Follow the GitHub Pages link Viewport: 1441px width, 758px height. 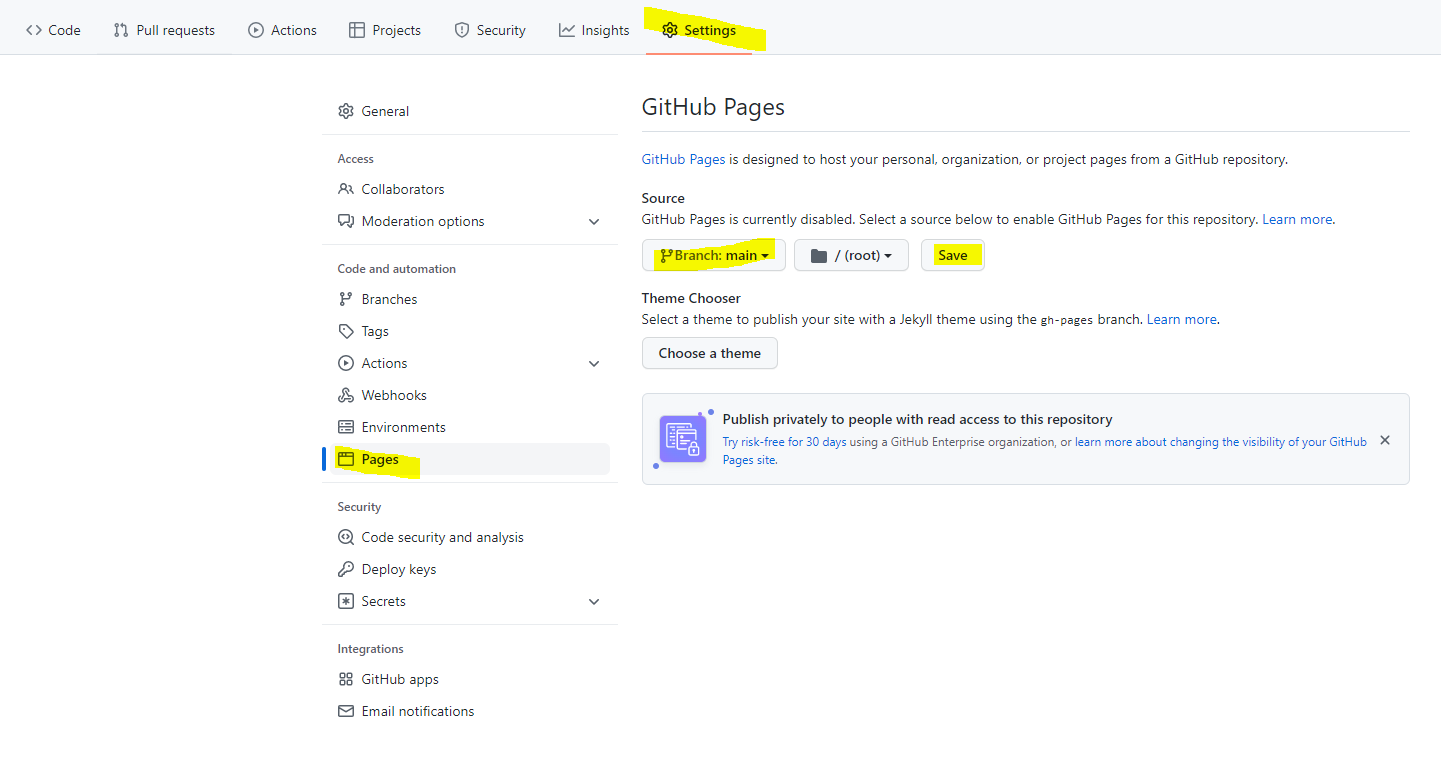click(x=683, y=159)
